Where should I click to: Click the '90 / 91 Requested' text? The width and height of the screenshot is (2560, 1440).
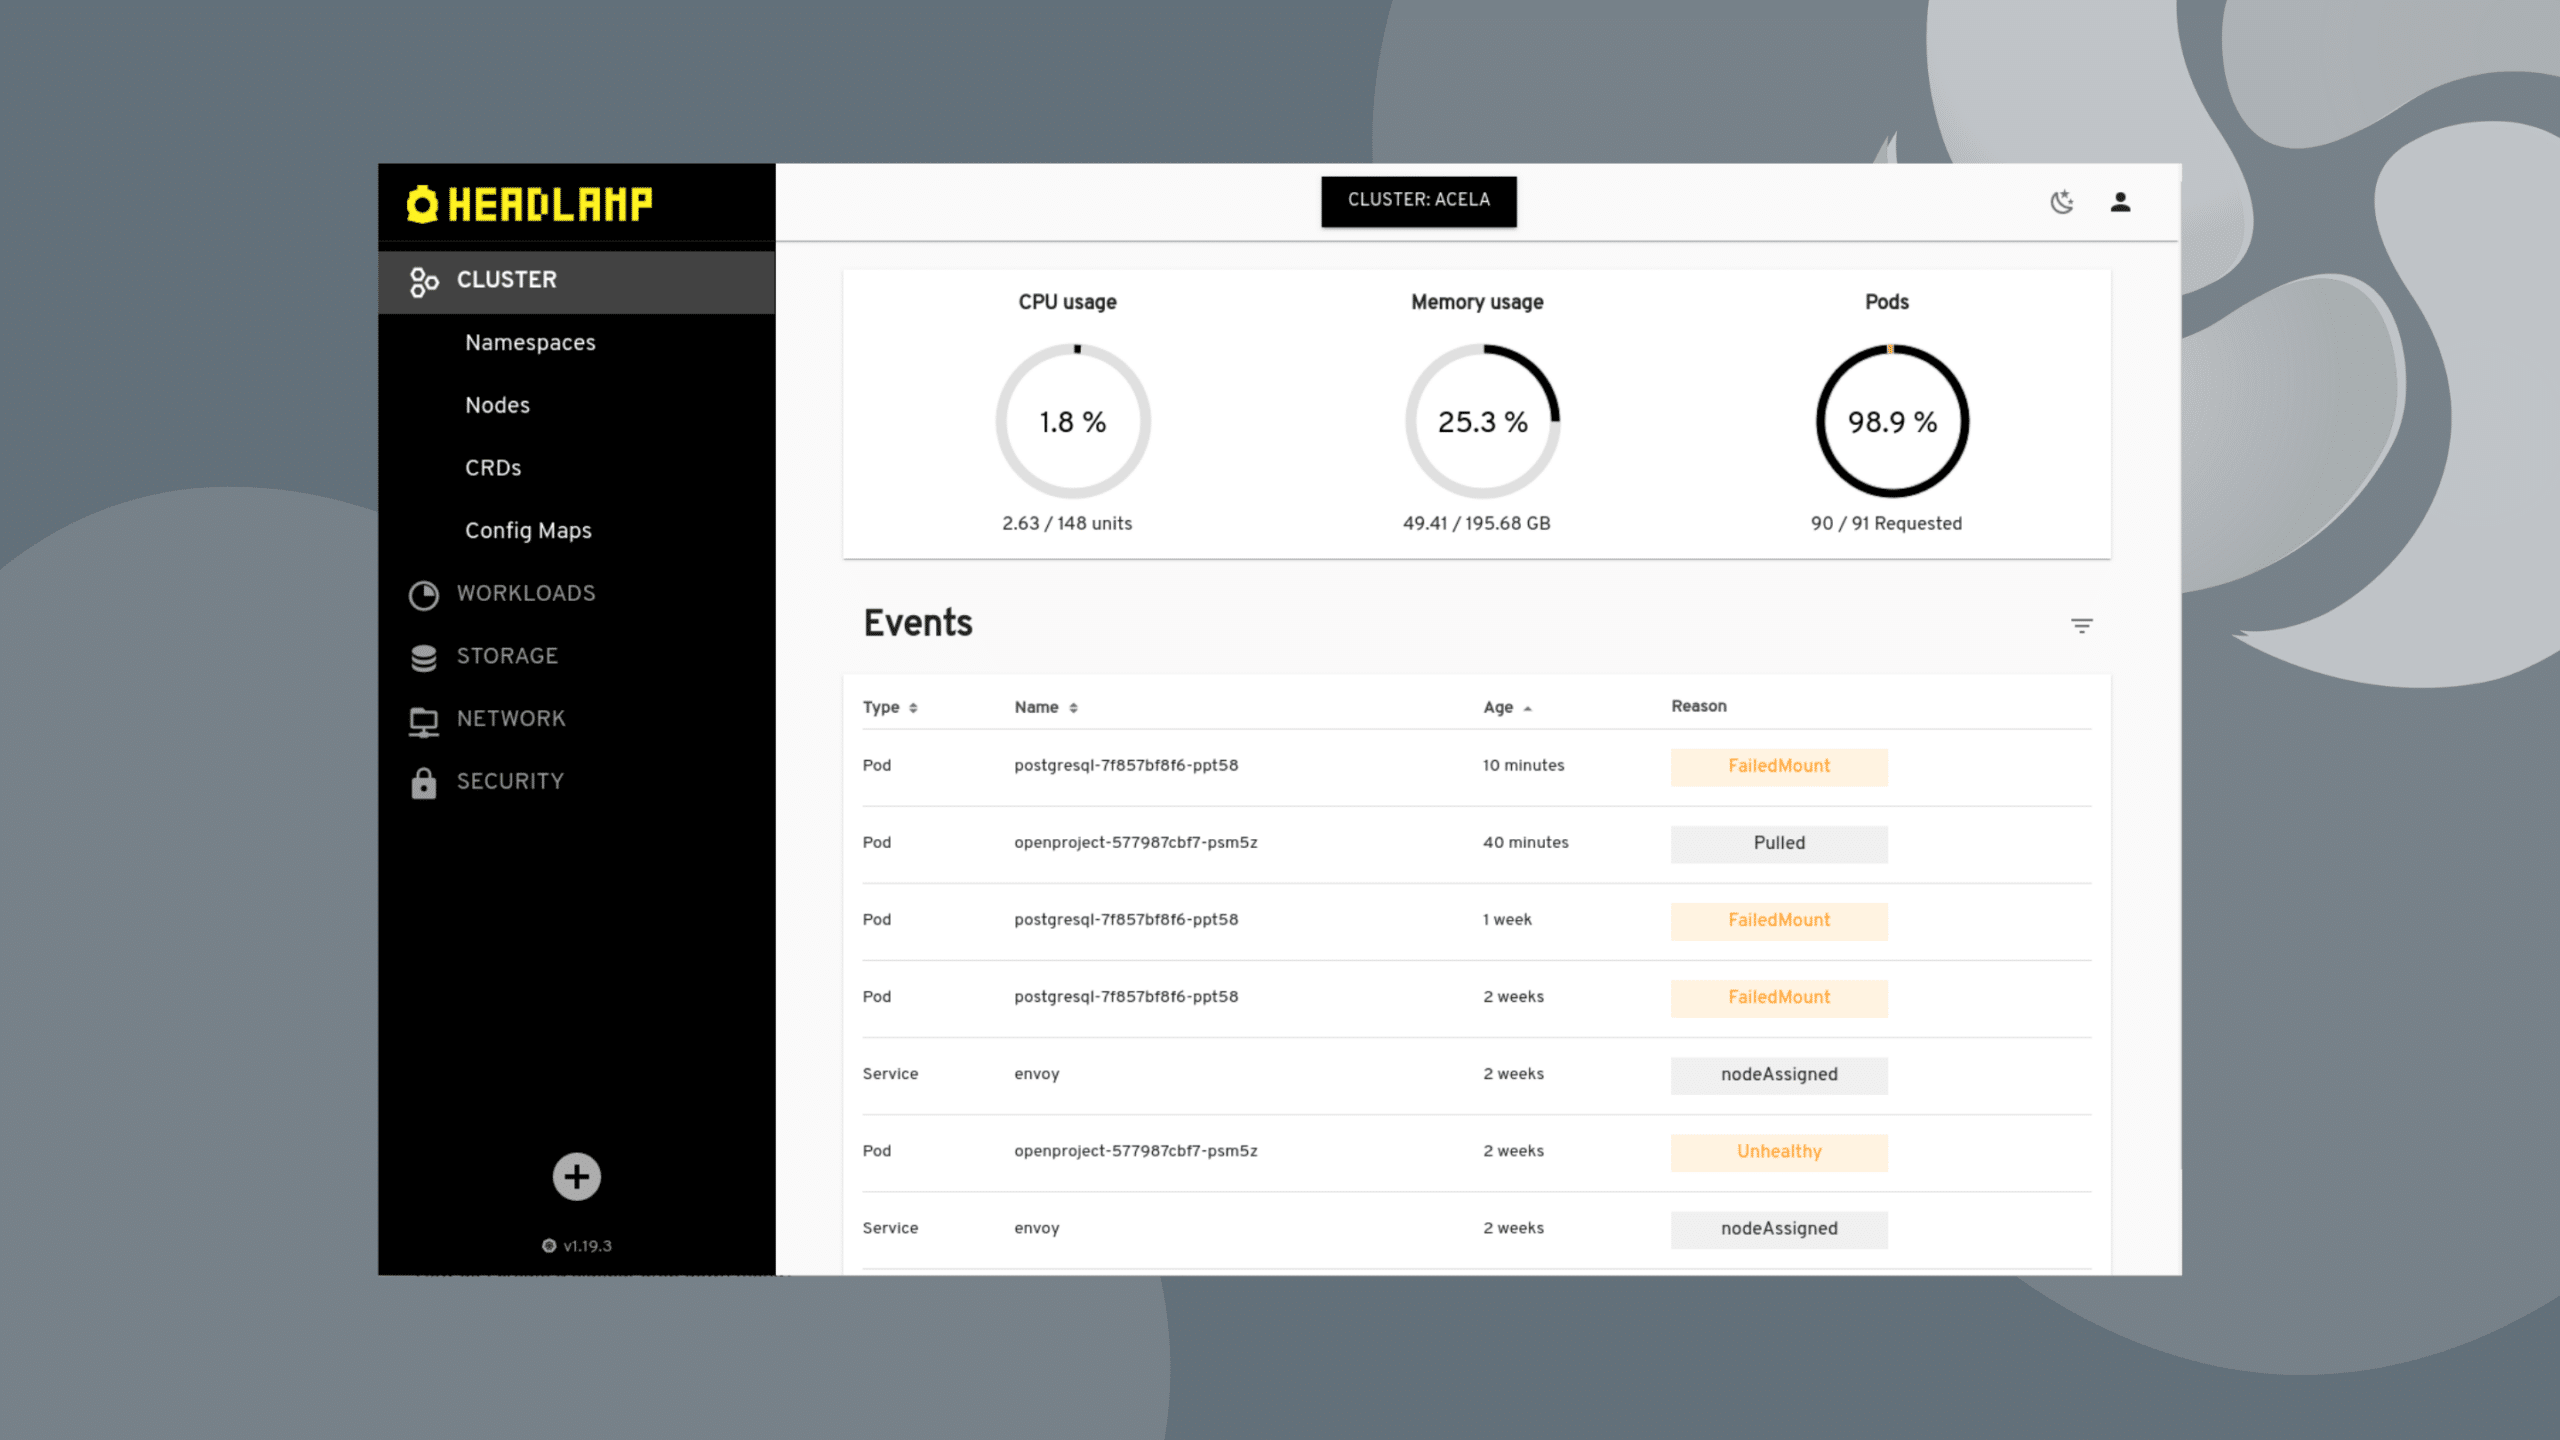click(1886, 524)
